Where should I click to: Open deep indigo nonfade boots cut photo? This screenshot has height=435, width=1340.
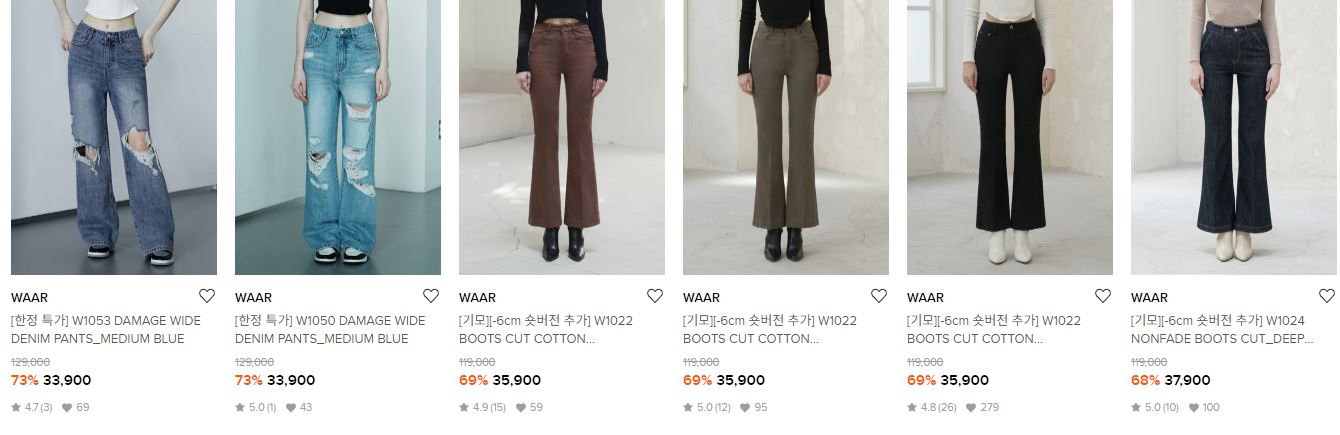click(1234, 137)
